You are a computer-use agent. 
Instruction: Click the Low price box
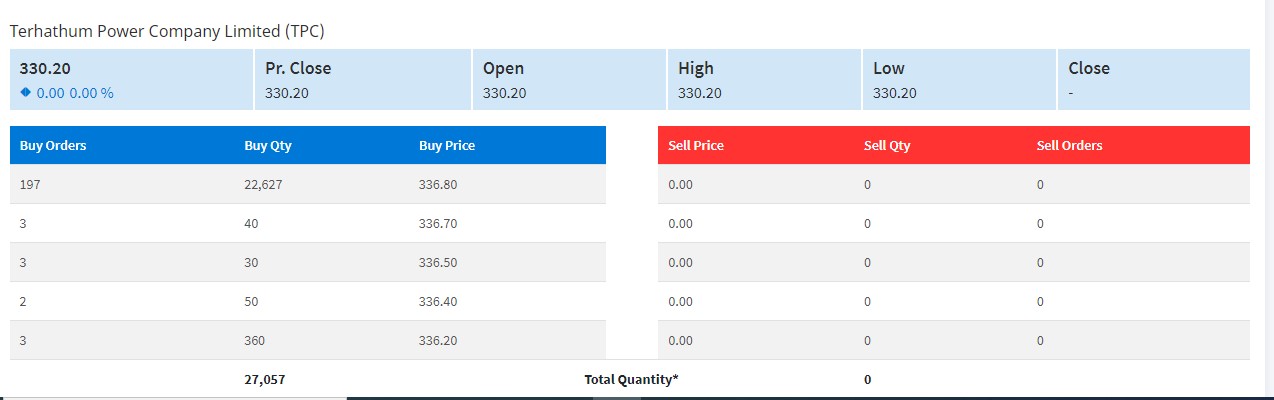(x=960, y=79)
